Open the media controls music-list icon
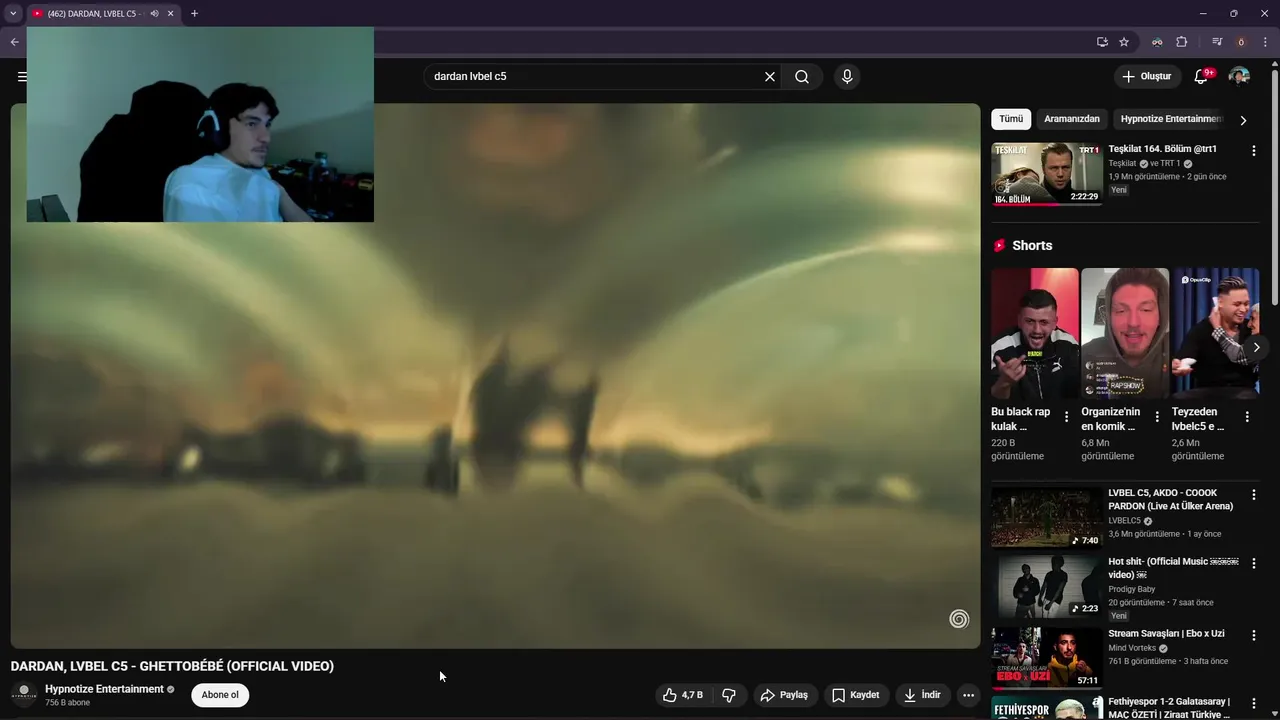Image resolution: width=1280 pixels, height=720 pixels. 1217,42
